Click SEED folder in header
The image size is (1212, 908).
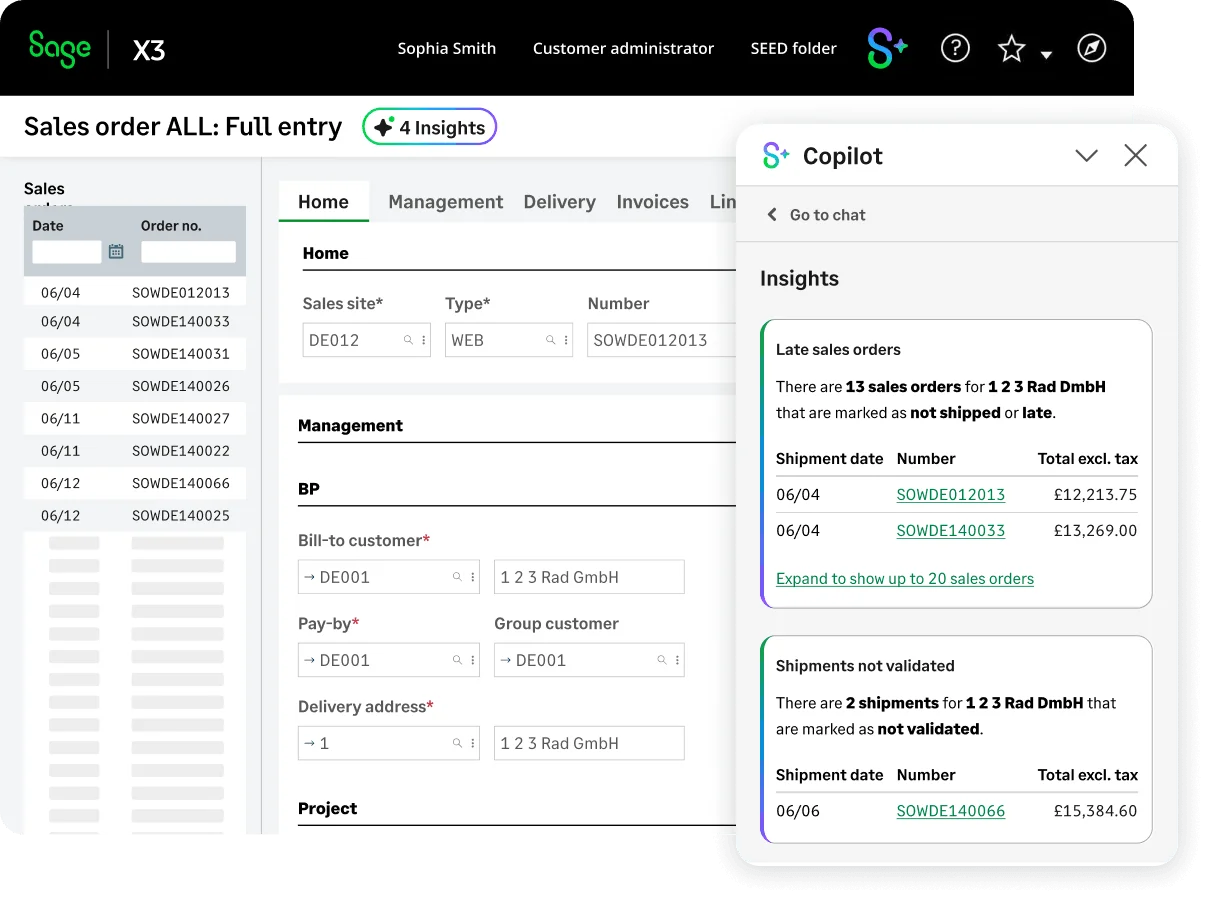pyautogui.click(x=793, y=48)
